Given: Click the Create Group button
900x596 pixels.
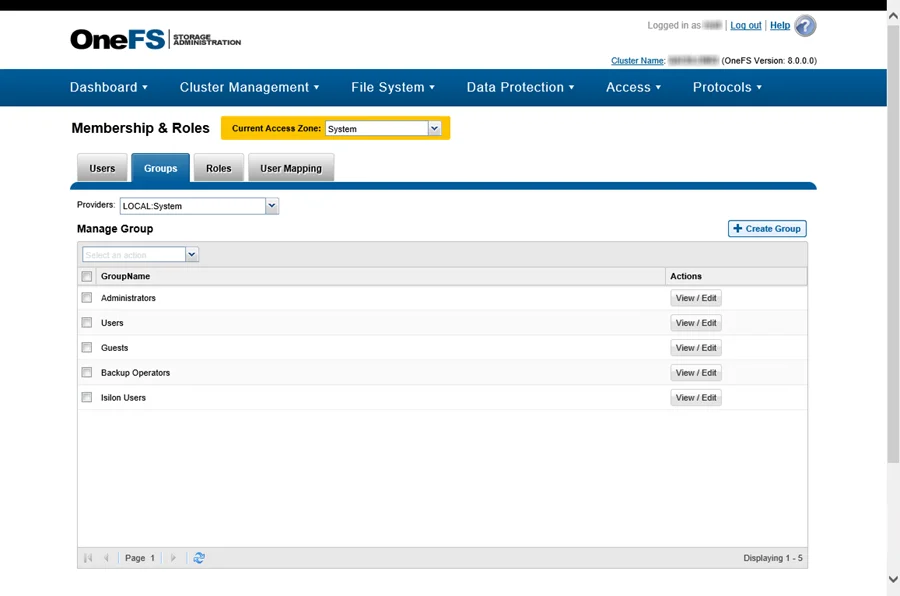Looking at the screenshot, I should click(767, 229).
